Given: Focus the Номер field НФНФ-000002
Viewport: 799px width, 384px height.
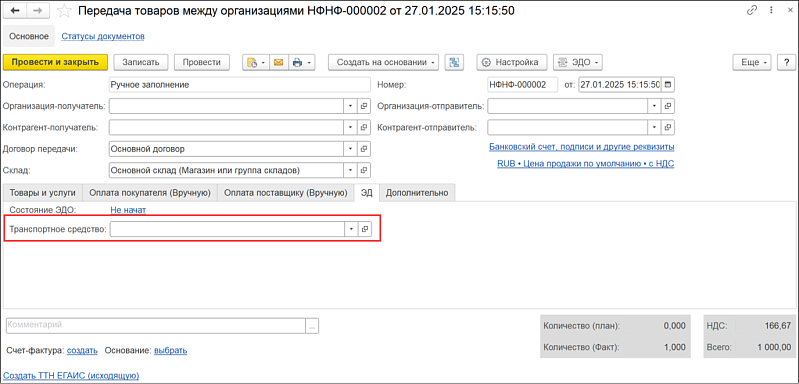Looking at the screenshot, I should click(522, 85).
